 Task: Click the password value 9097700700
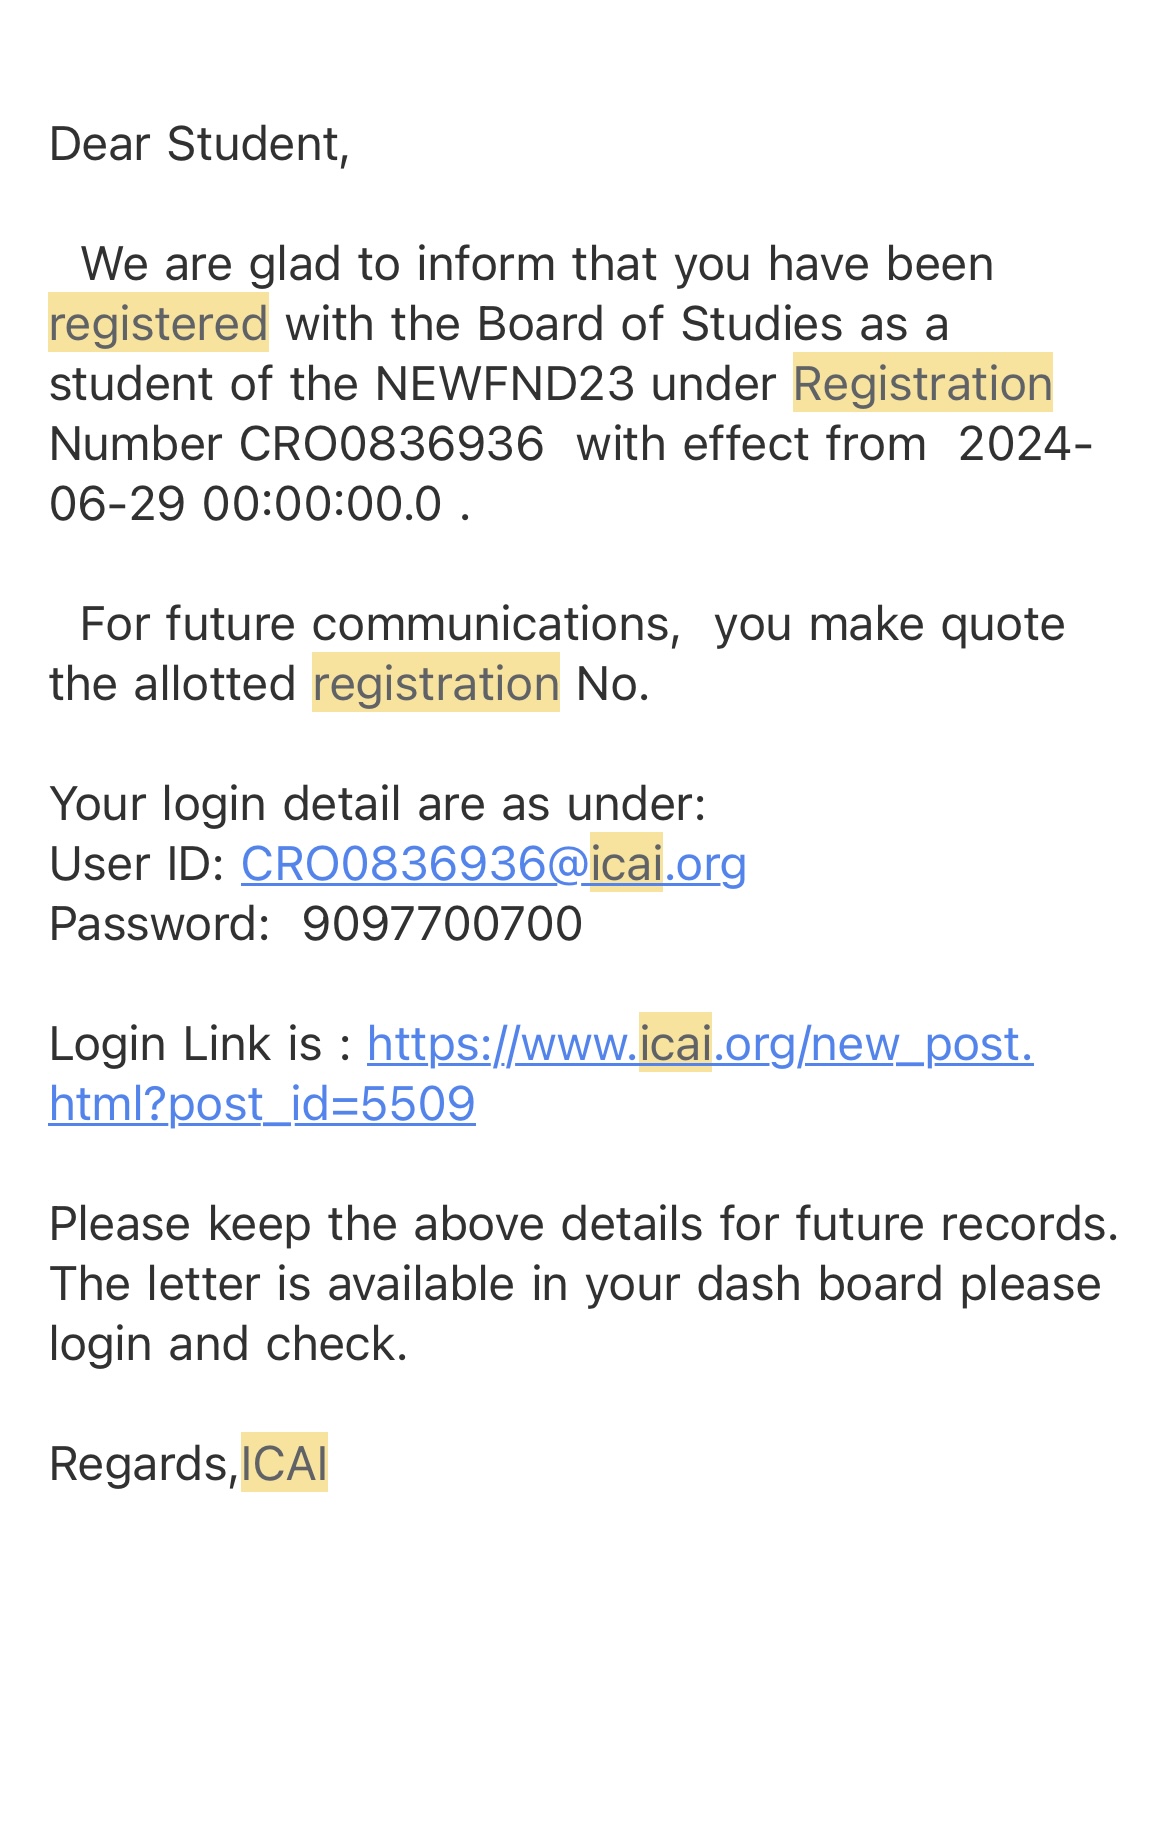[442, 924]
